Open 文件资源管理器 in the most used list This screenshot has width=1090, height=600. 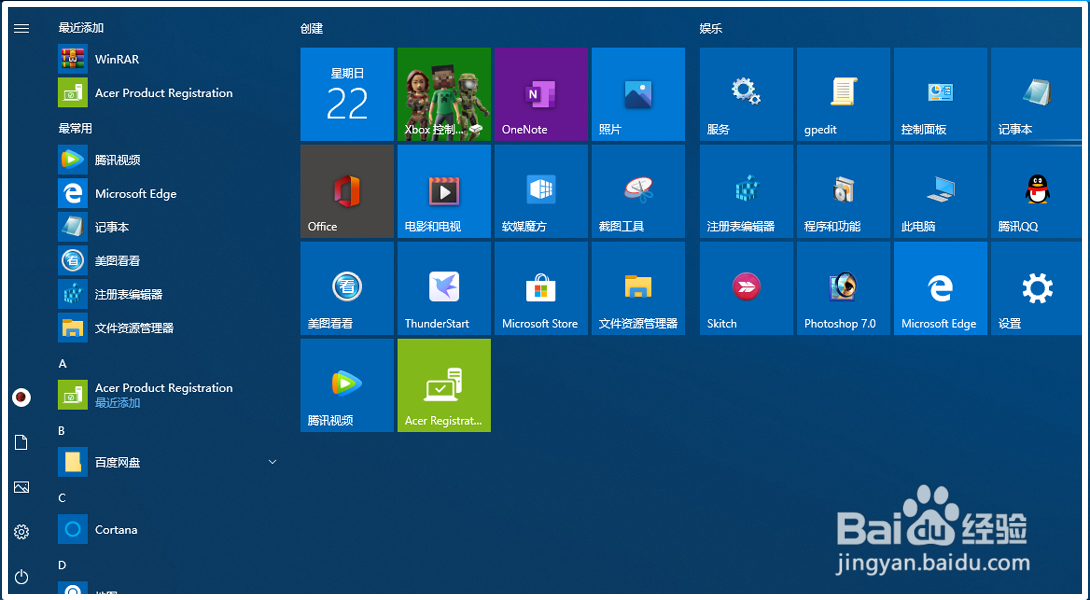click(168, 328)
